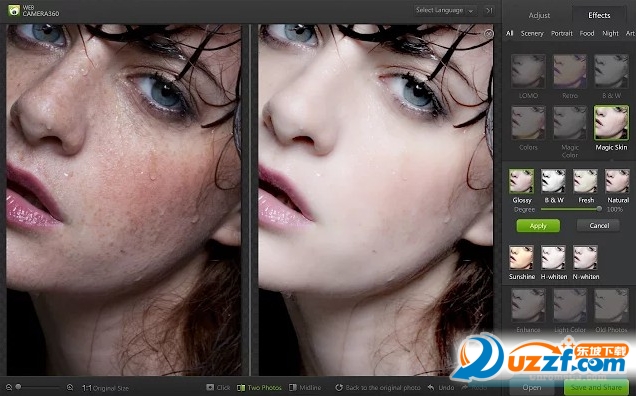
Task: Select the Natural skin style
Action: point(617,181)
